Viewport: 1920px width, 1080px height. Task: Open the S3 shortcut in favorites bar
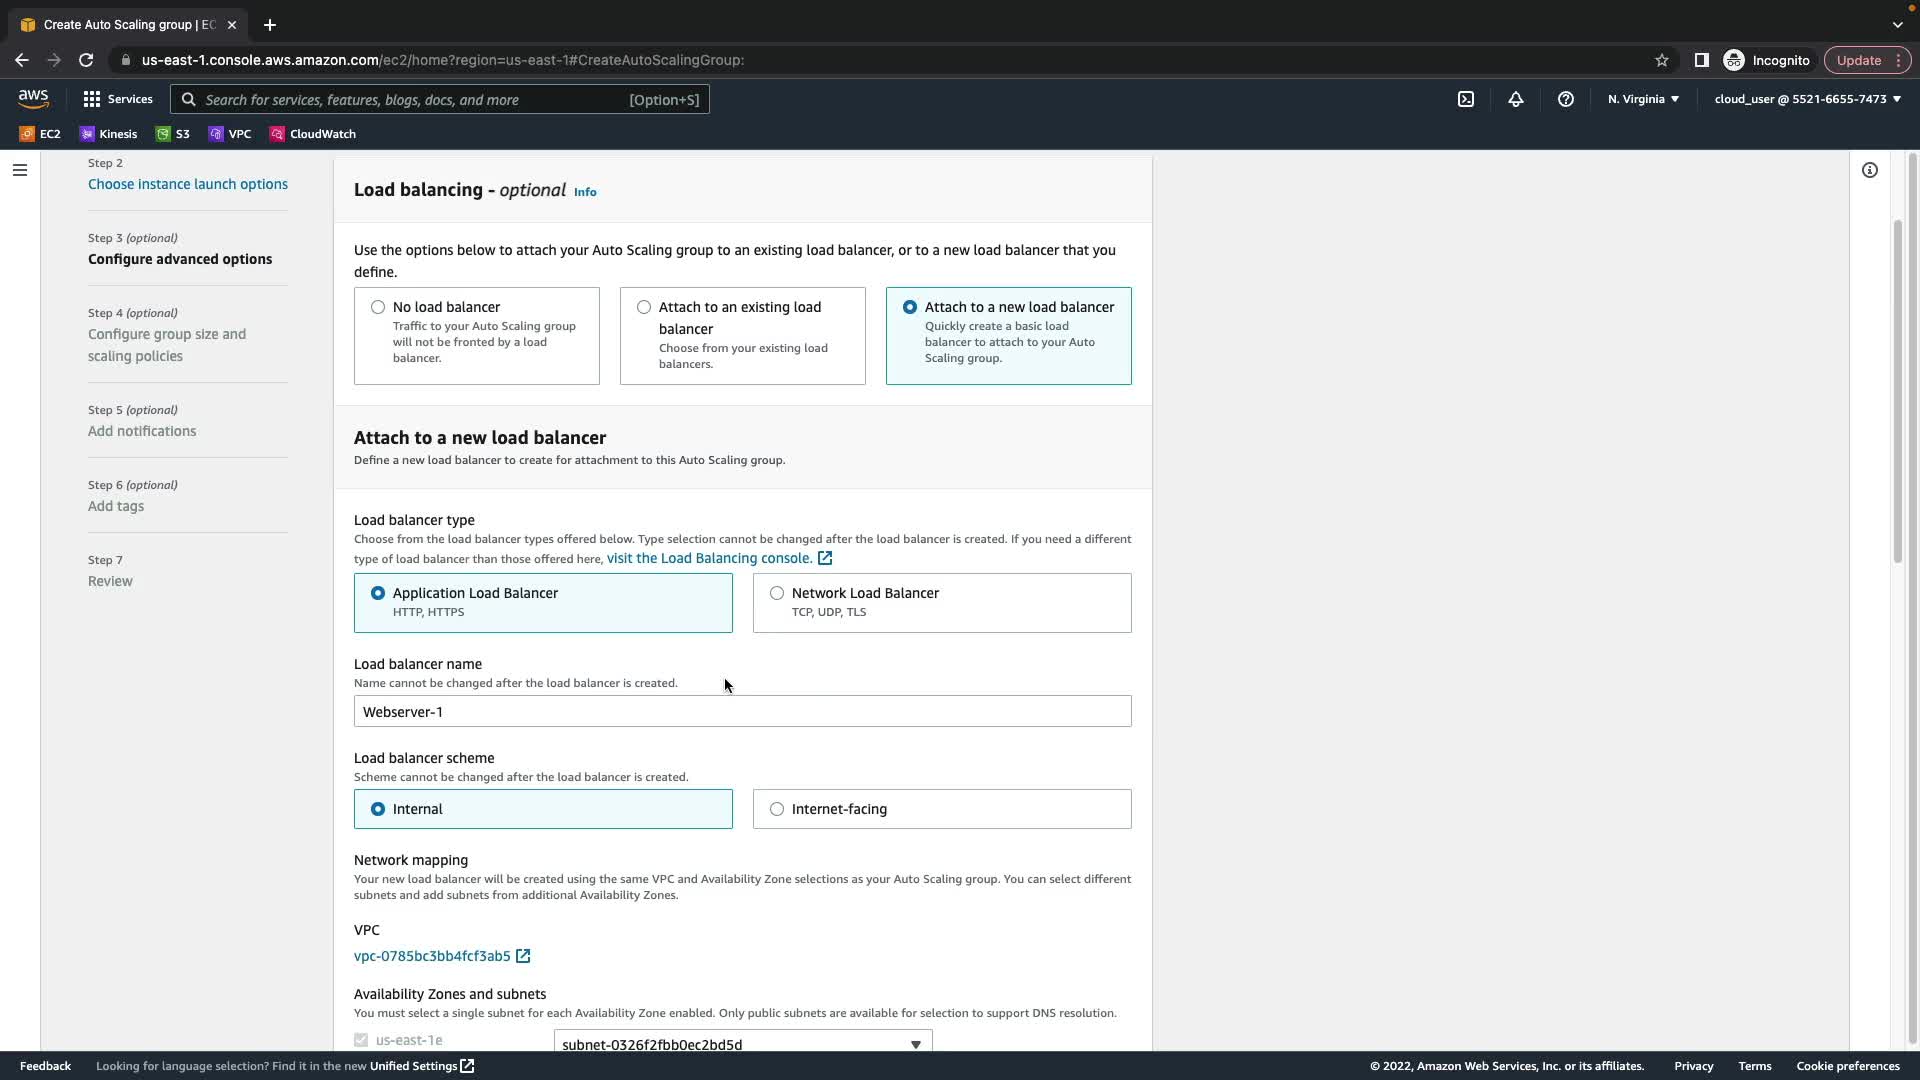[x=173, y=134]
